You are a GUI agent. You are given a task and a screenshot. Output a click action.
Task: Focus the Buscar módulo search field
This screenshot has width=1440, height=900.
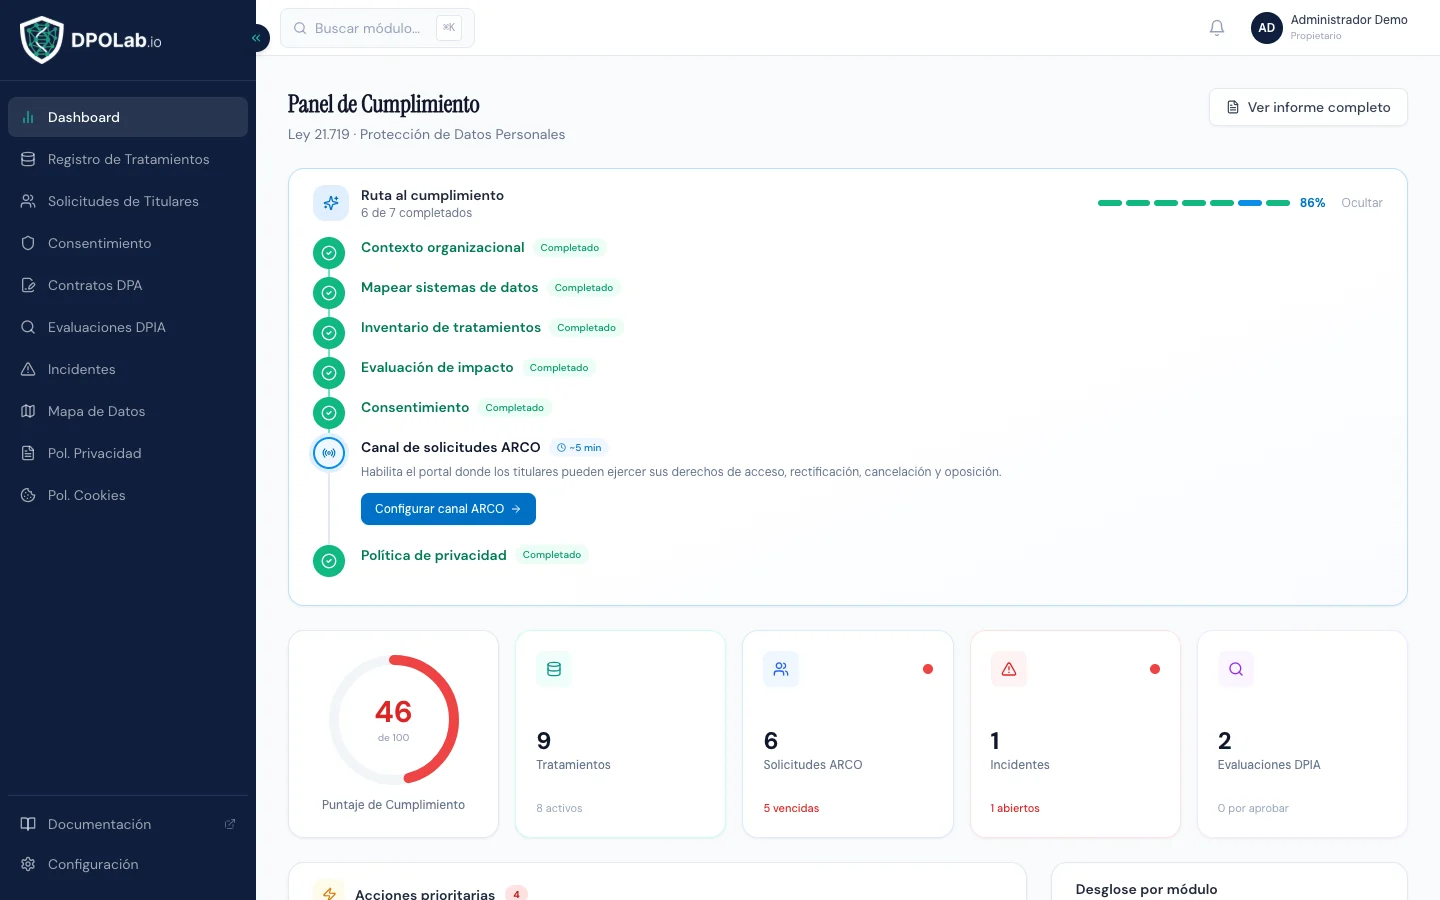point(377,28)
